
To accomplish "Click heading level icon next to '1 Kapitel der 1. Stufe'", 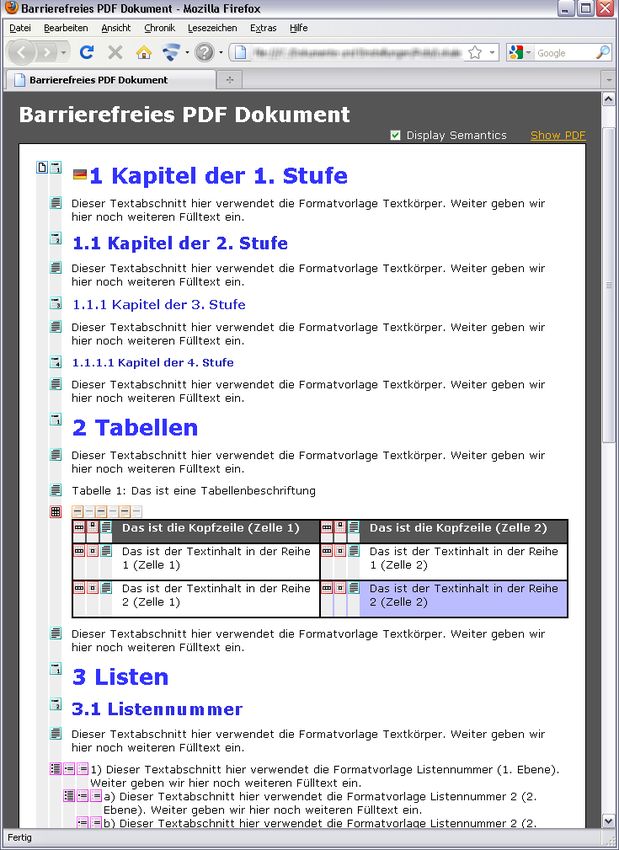I will click(x=56, y=167).
